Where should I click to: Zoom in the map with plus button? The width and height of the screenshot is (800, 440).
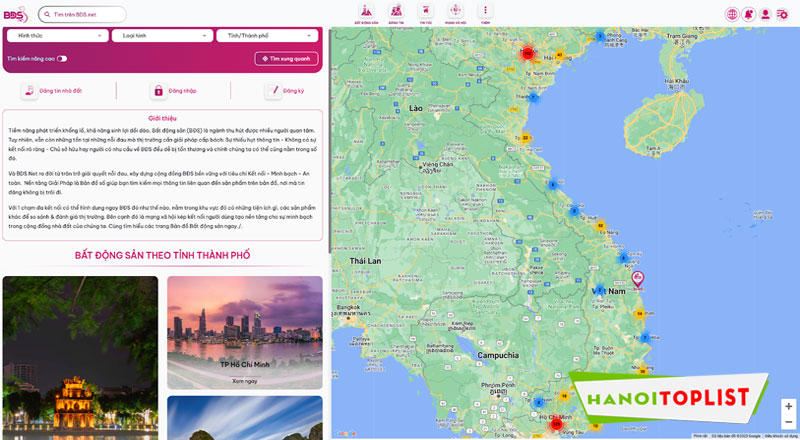coord(788,406)
